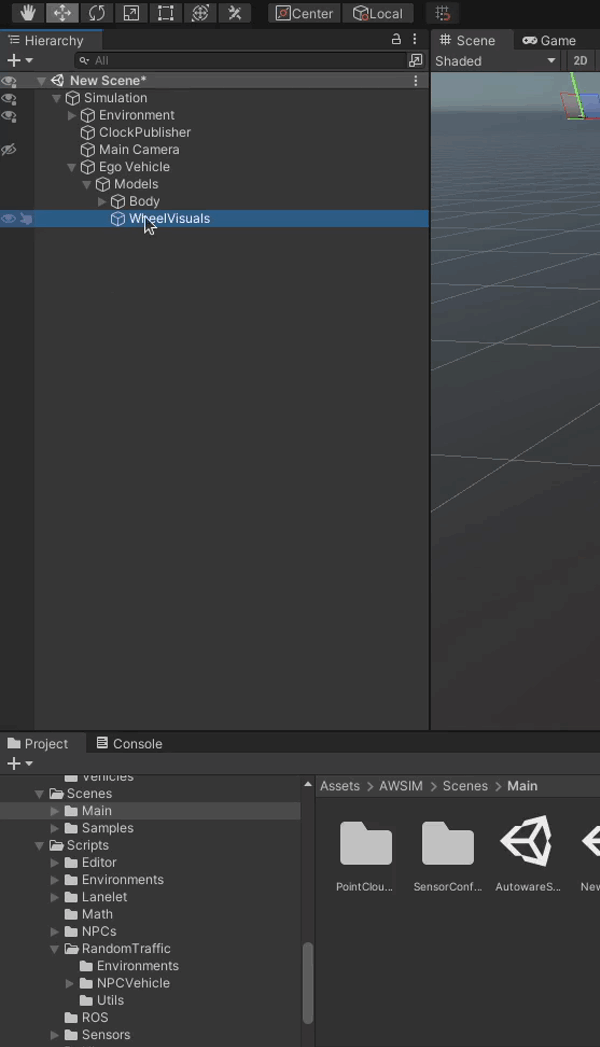The image size is (600, 1047).
Task: Toggle grid snapping icon
Action: [443, 13]
